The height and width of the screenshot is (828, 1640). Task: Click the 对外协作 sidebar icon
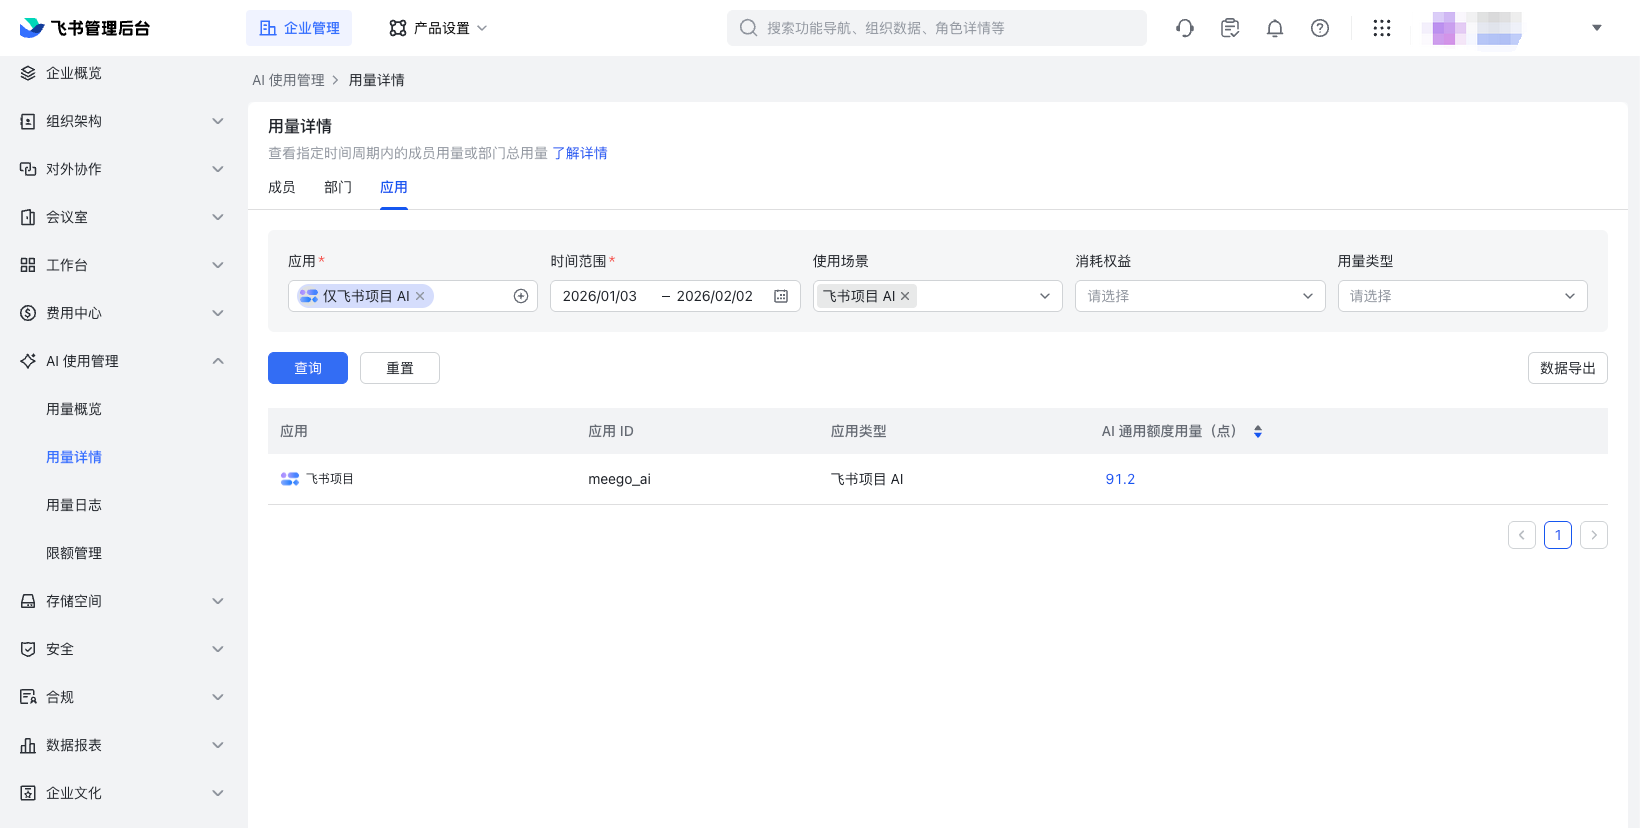pyautogui.click(x=28, y=169)
